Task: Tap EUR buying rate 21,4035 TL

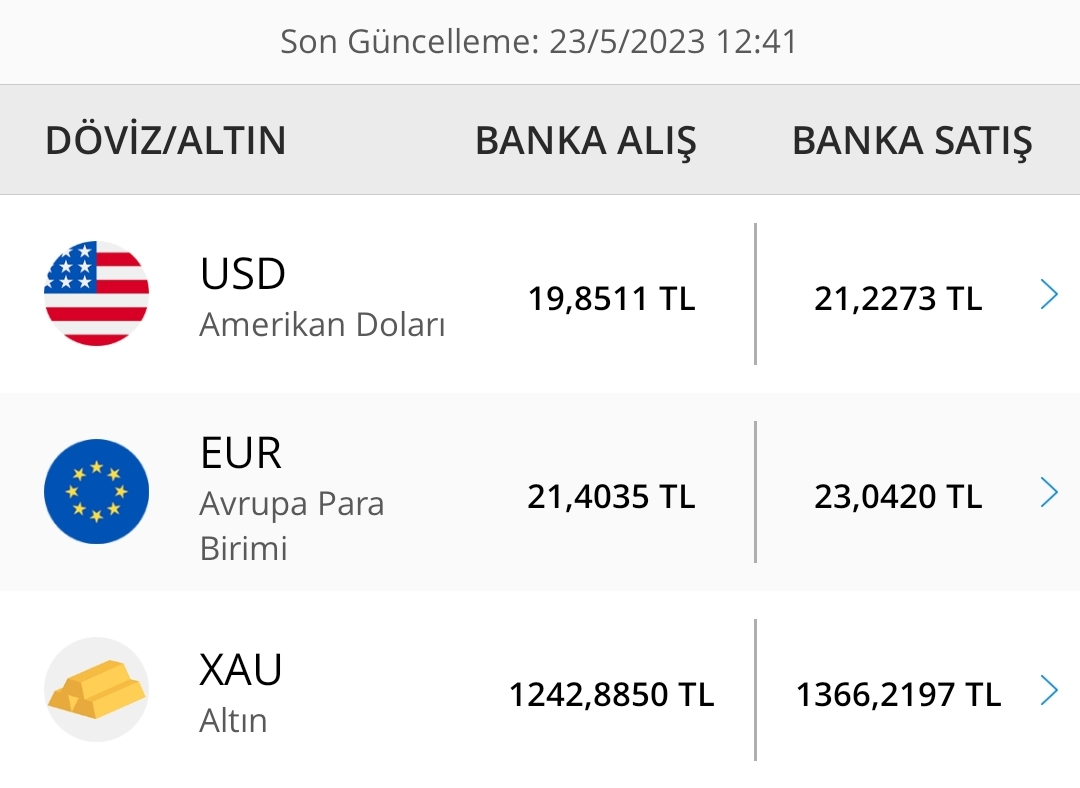Action: (x=612, y=497)
